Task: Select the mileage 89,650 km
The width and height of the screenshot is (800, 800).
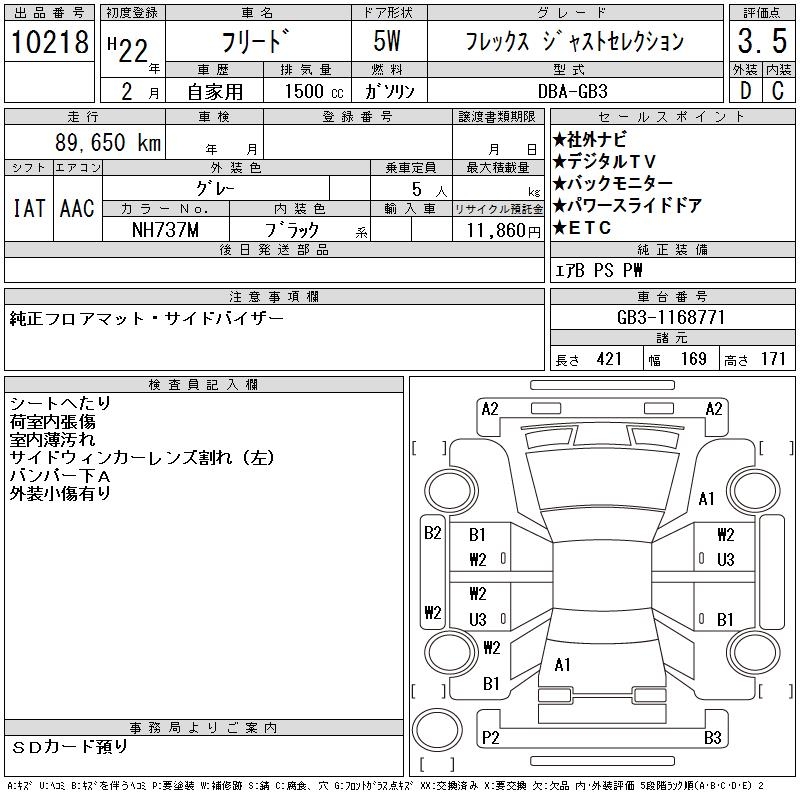Action: (x=108, y=142)
